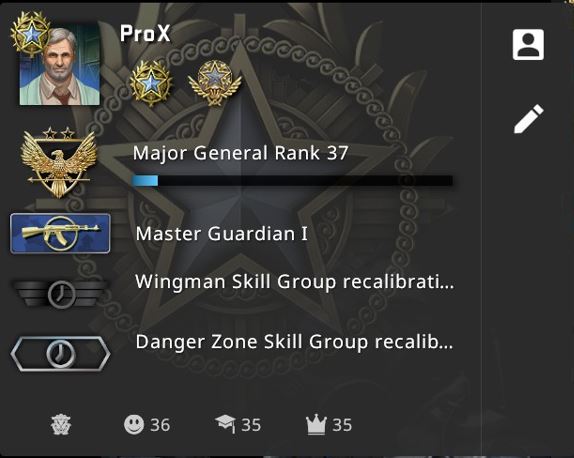The height and width of the screenshot is (458, 574).
Task: Click the teacher graduation cap commendation icon
Action: [225, 424]
